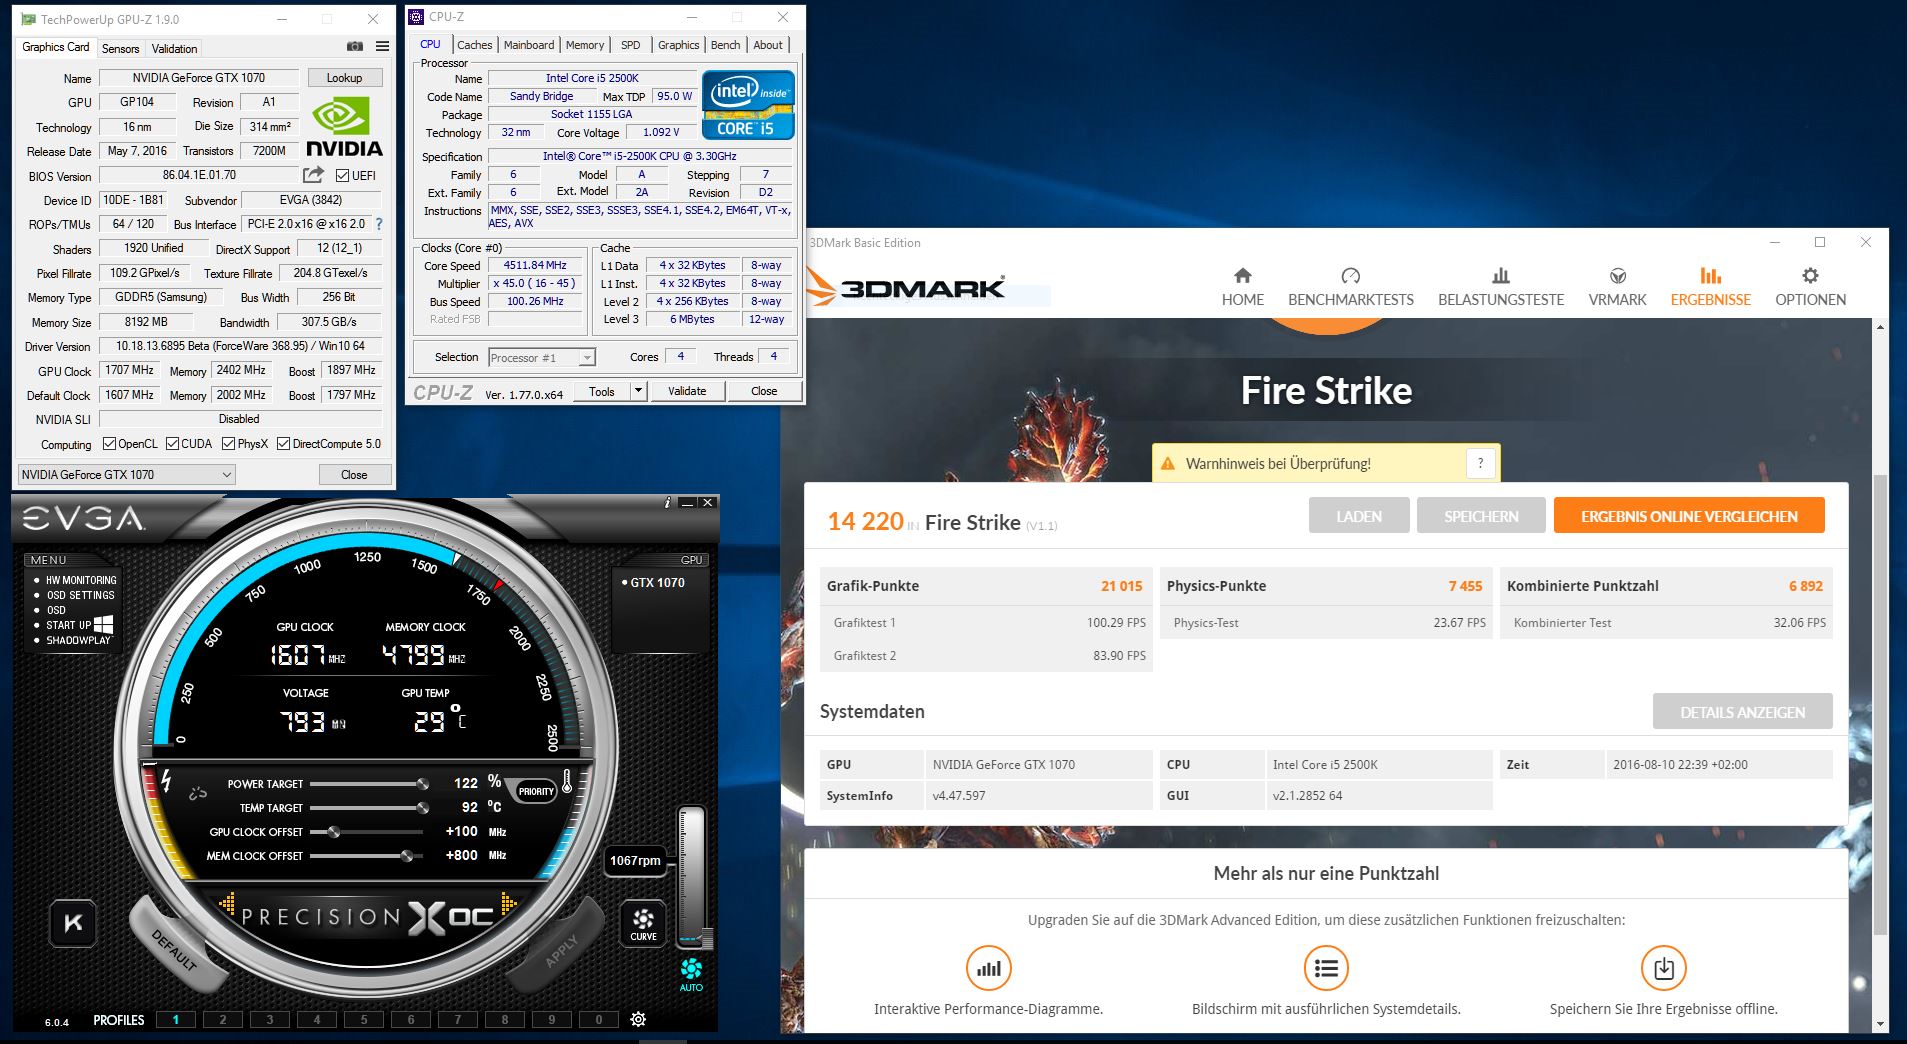Open the Bench tab in CPU-Z
The height and width of the screenshot is (1044, 1907).
pyautogui.click(x=725, y=45)
